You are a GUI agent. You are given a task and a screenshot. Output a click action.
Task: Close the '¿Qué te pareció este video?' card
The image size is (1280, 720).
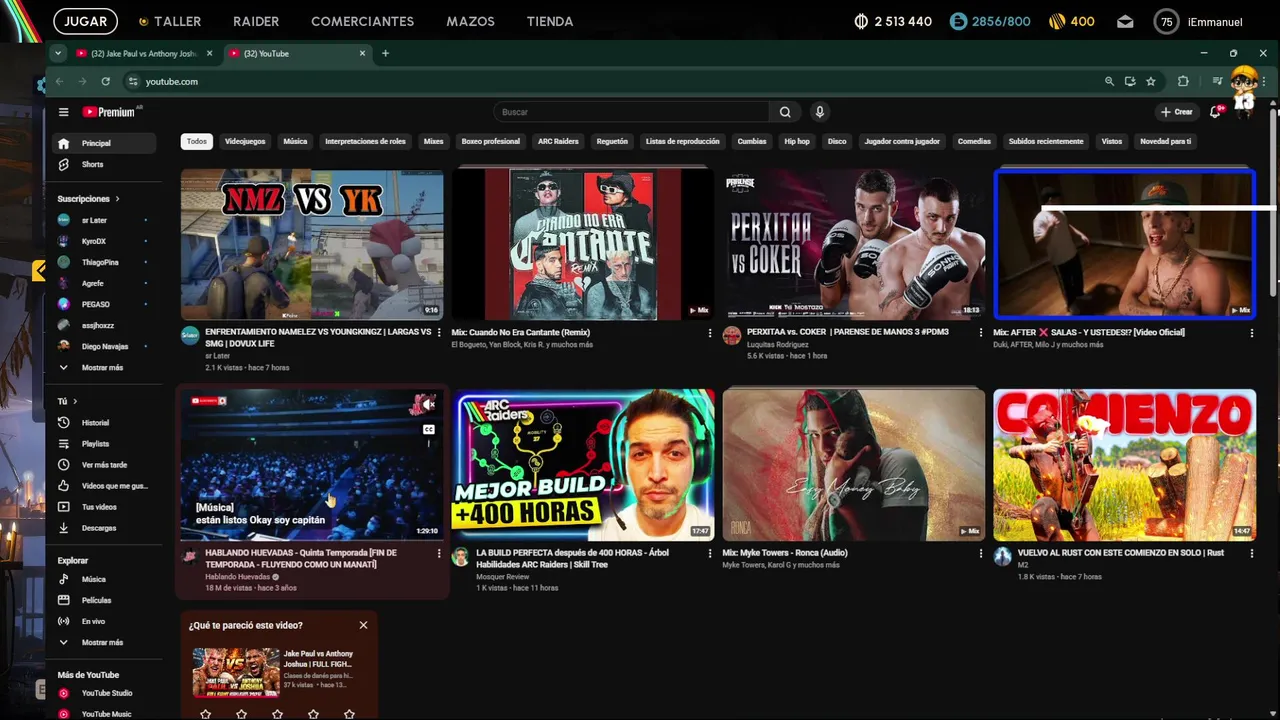(x=363, y=625)
